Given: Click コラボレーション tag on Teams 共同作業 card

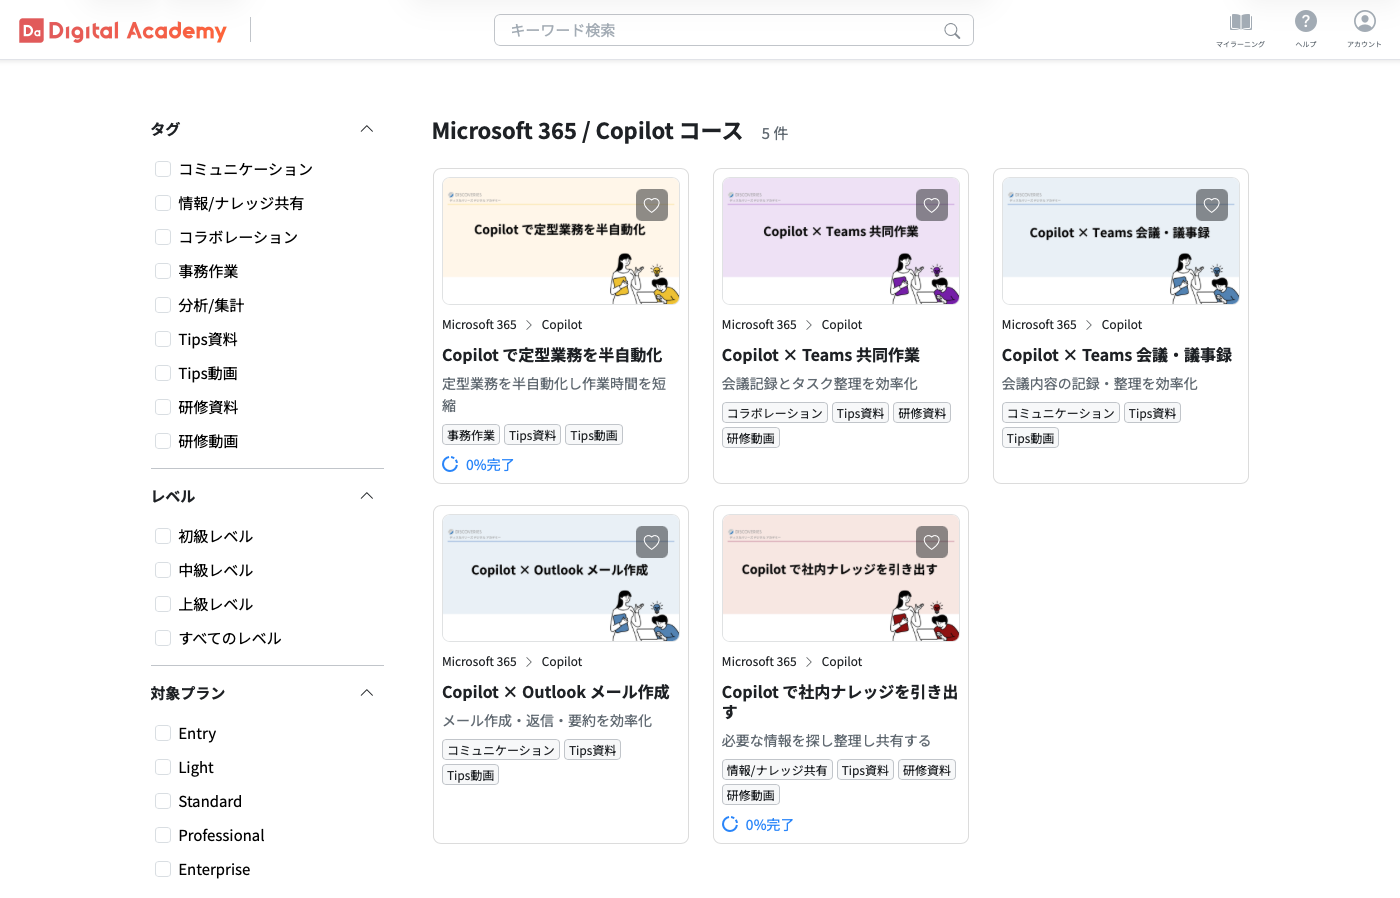Looking at the screenshot, I should click(x=775, y=413).
